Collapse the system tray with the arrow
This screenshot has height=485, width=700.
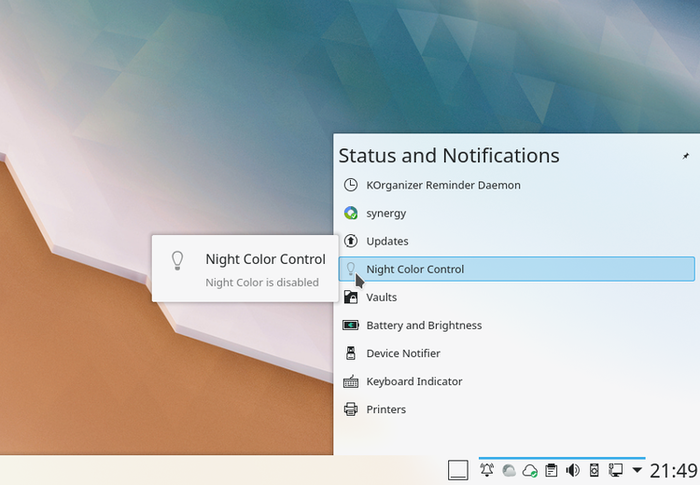click(637, 470)
